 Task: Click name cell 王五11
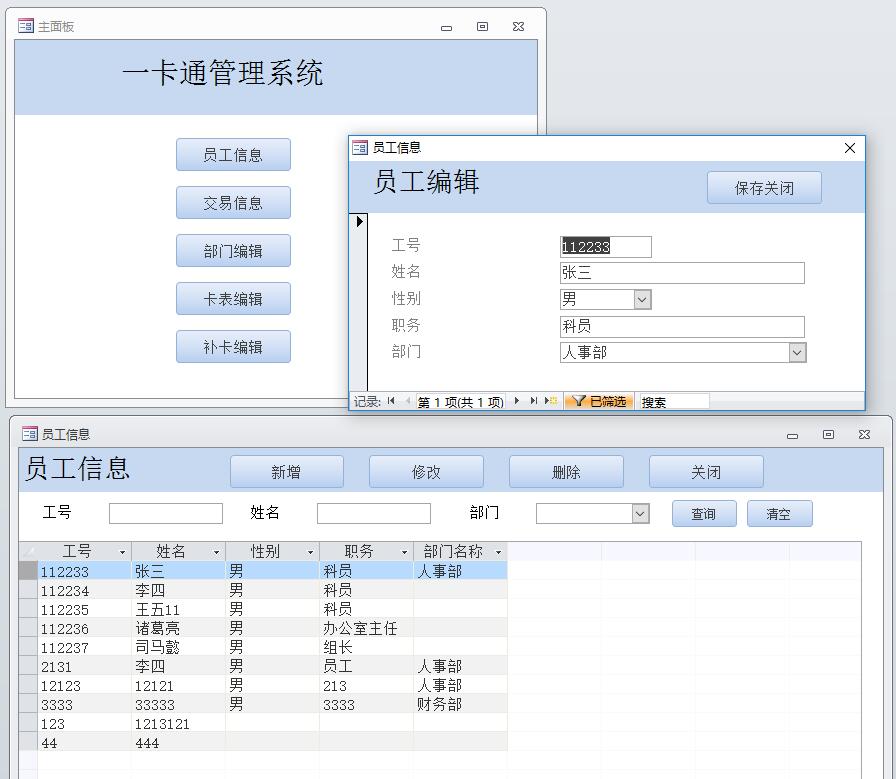(179, 609)
